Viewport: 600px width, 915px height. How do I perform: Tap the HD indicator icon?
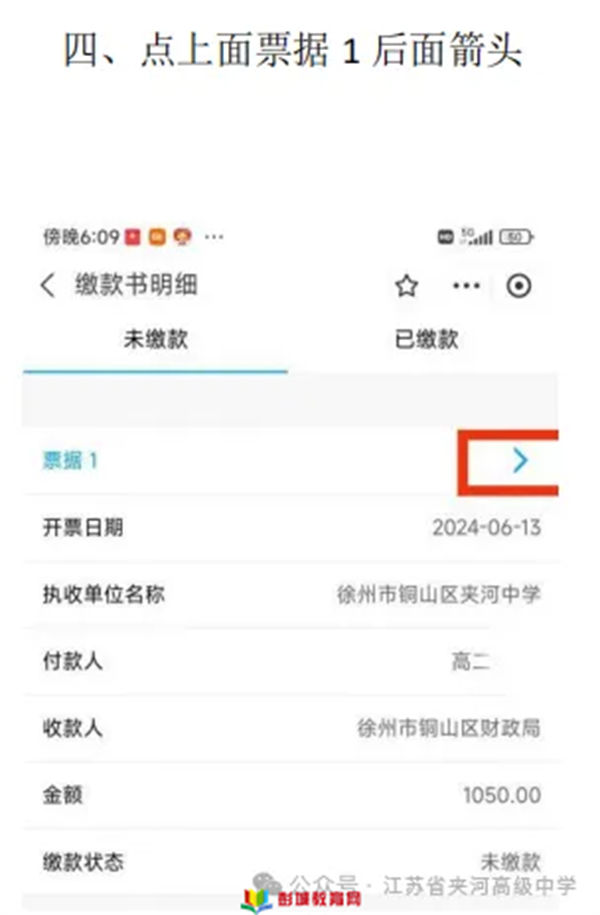pos(445,237)
